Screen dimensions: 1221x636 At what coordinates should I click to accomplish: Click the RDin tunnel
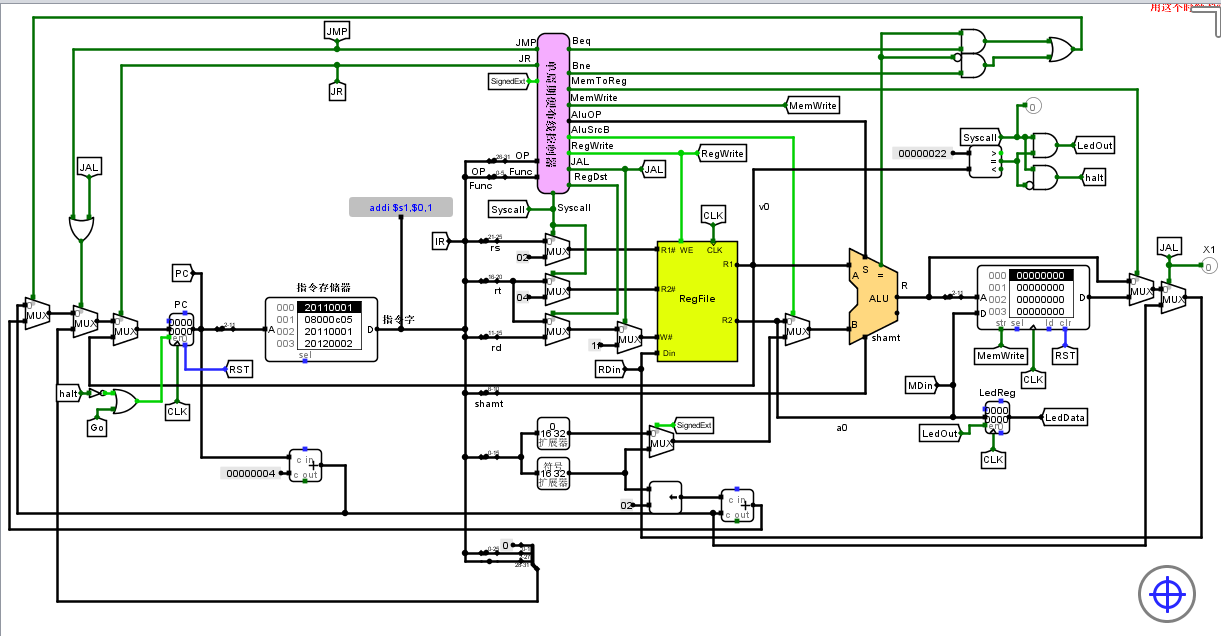point(608,369)
